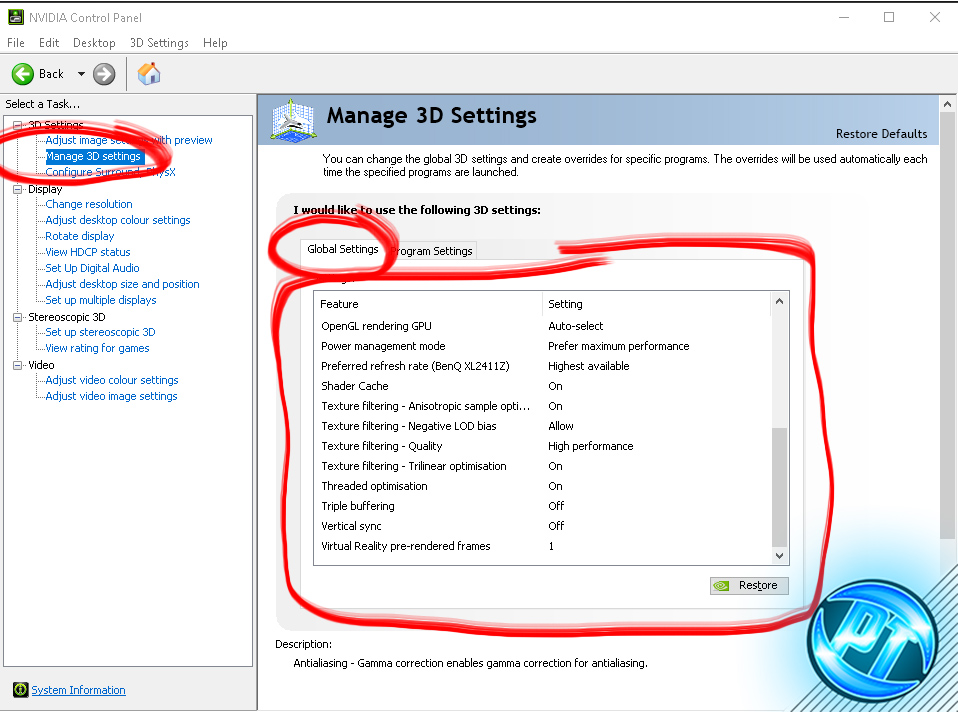This screenshot has width=958, height=712.
Task: Open Set up stereoscopic 3D task
Action: (100, 332)
